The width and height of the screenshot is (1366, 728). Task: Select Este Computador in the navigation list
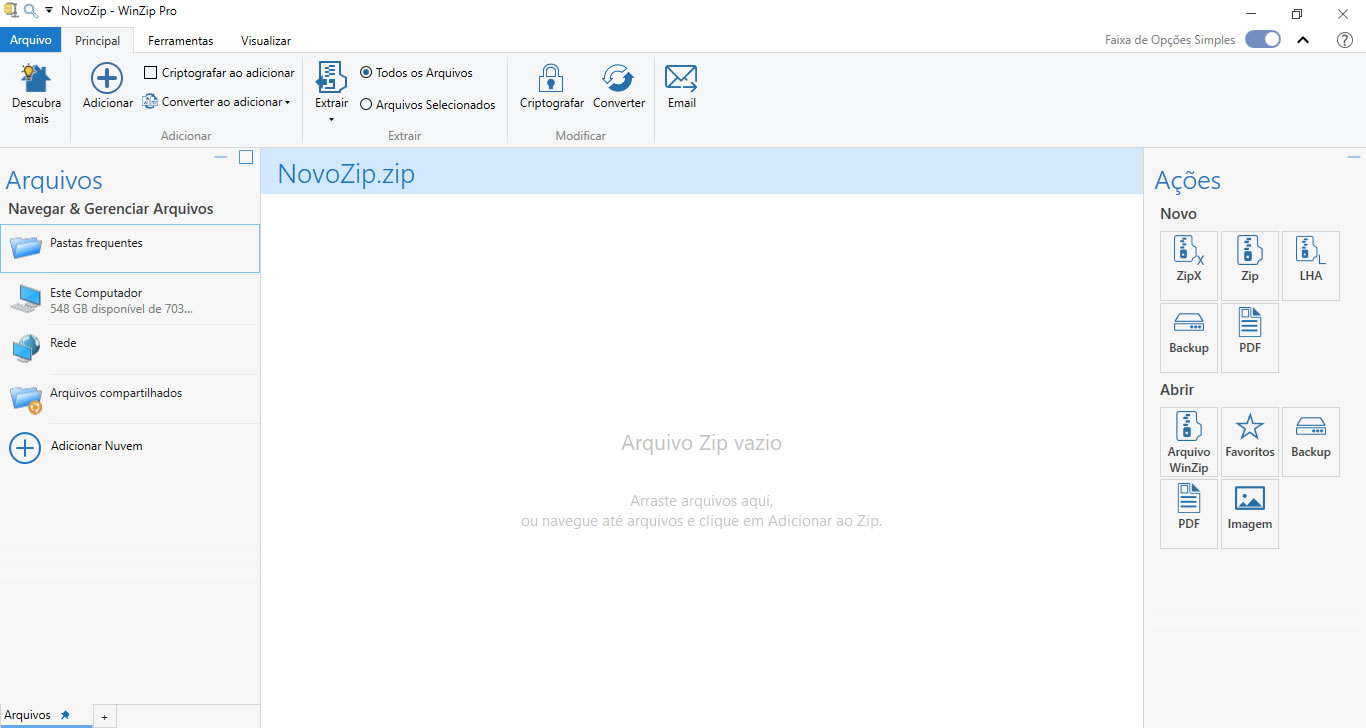pyautogui.click(x=96, y=300)
